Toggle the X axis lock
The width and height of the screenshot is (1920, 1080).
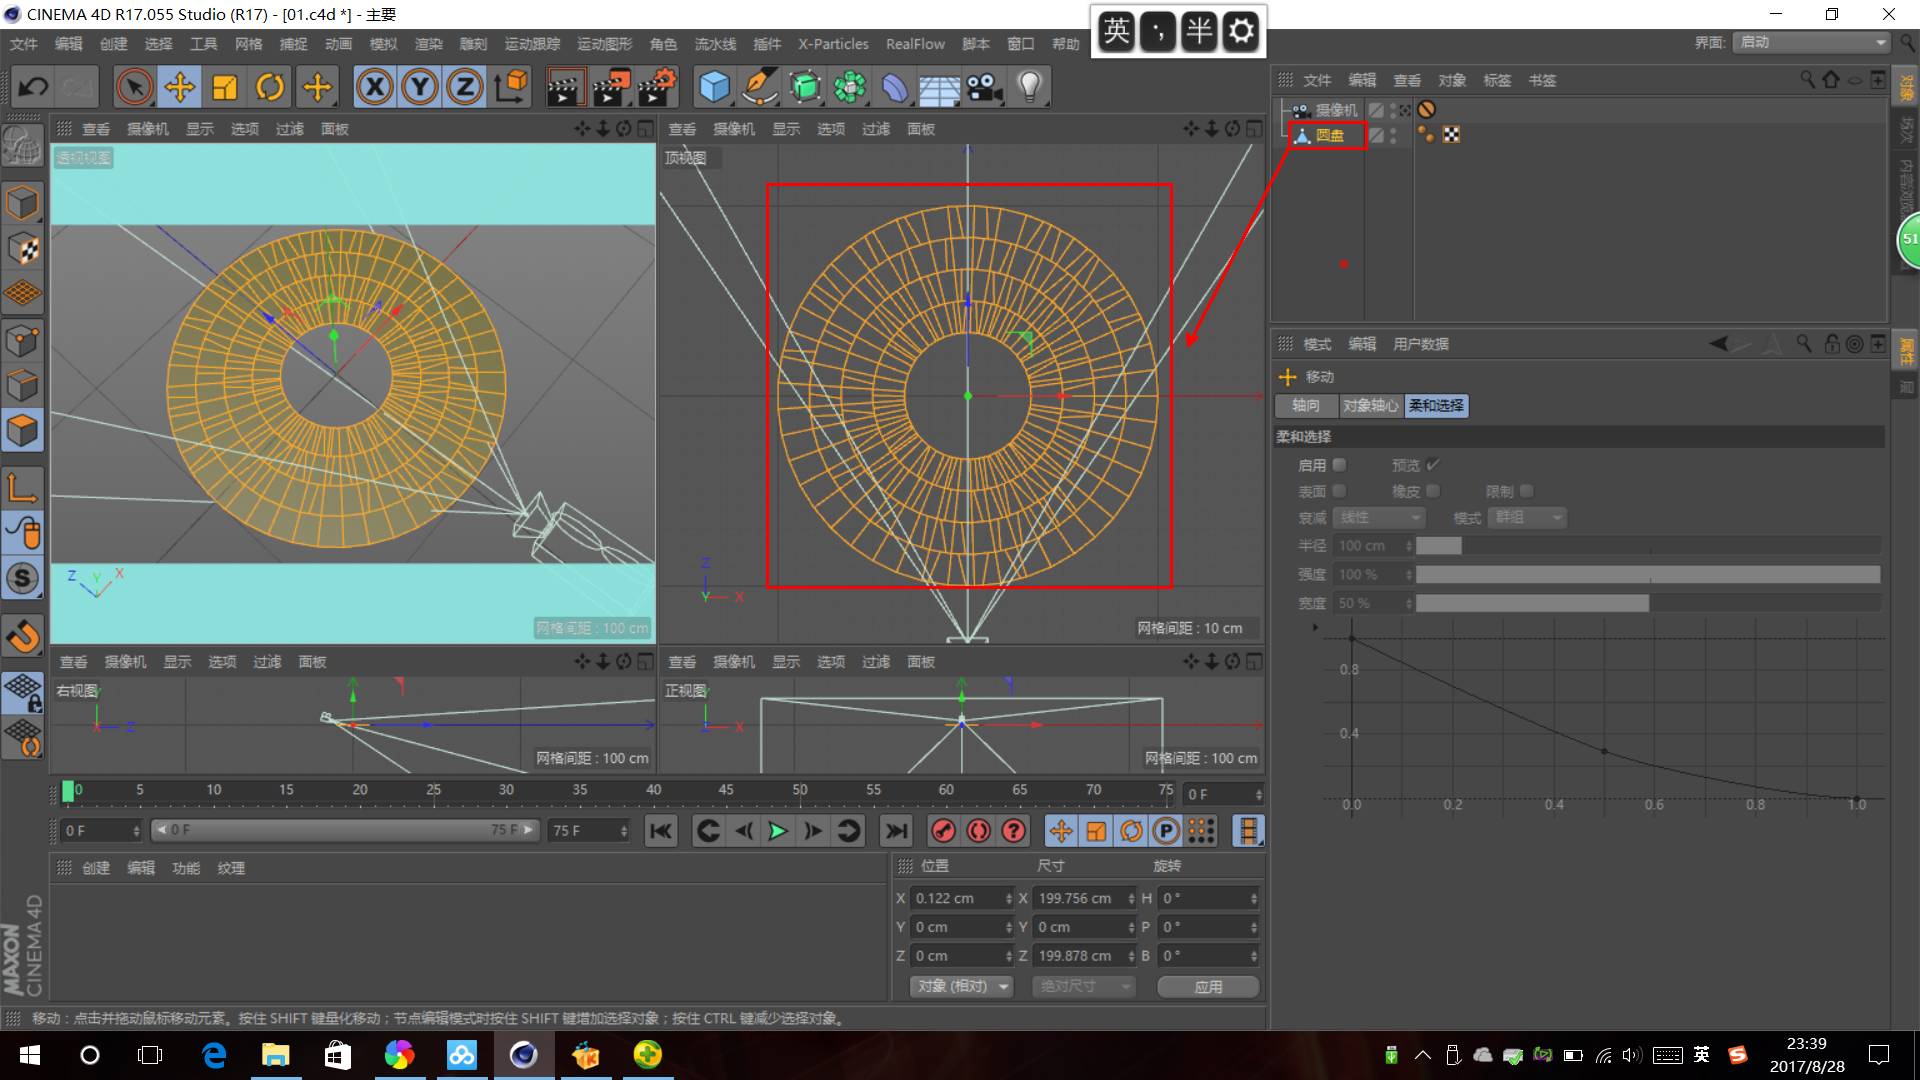pyautogui.click(x=375, y=87)
